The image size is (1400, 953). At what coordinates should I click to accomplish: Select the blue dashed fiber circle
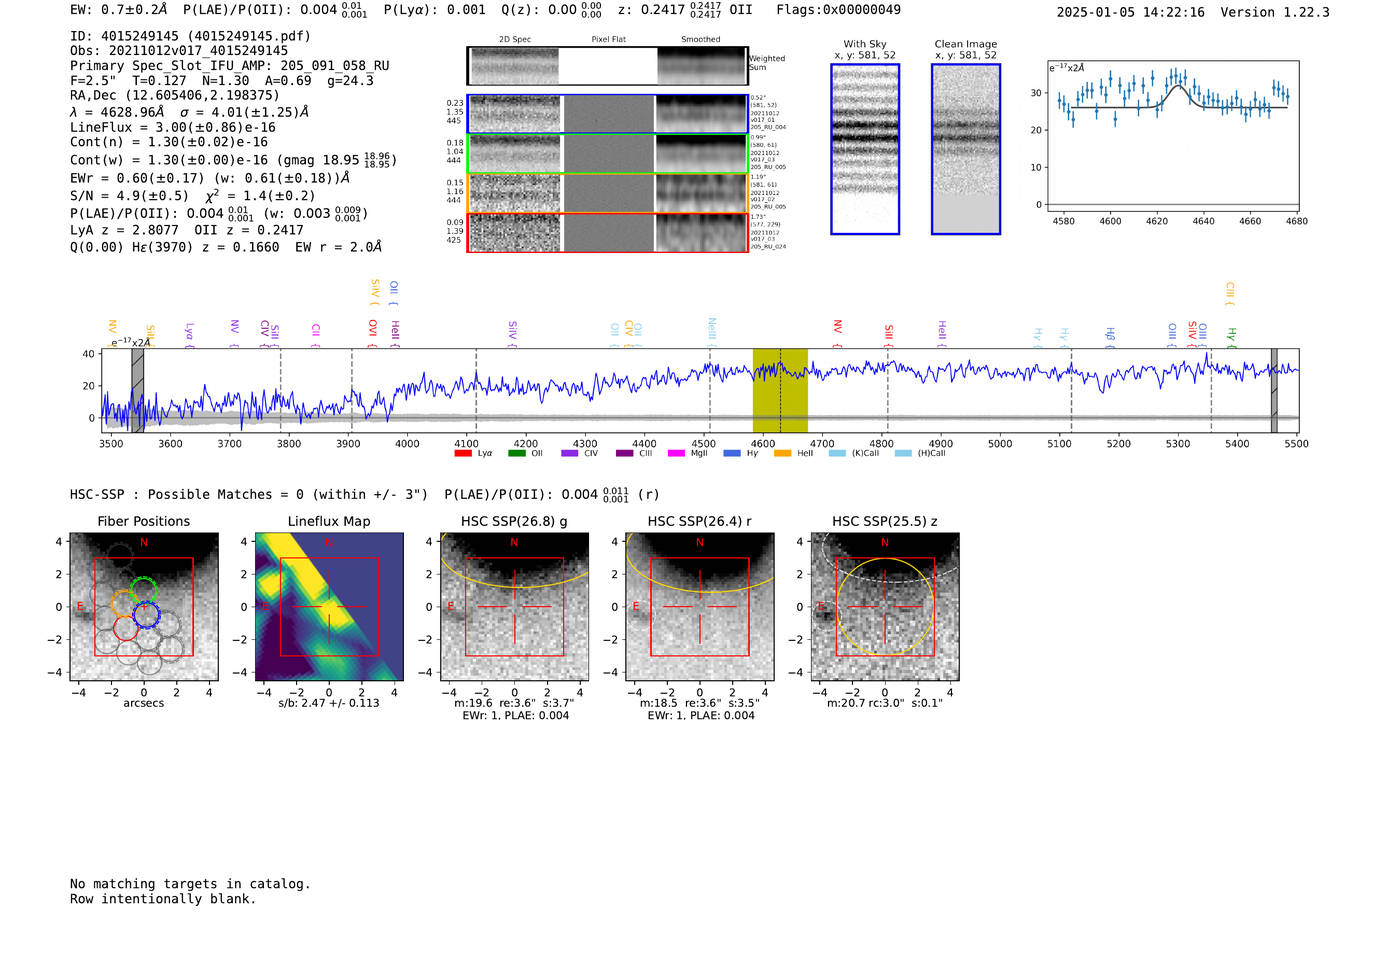[146, 615]
